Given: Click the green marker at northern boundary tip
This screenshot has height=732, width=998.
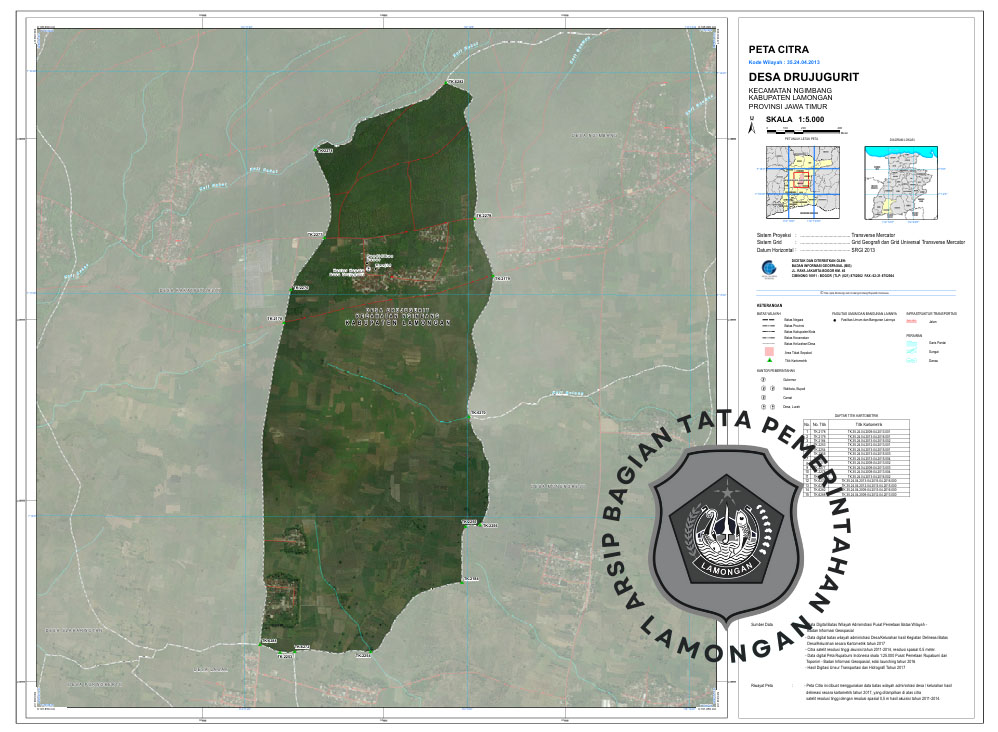Looking at the screenshot, I should (x=445, y=82).
